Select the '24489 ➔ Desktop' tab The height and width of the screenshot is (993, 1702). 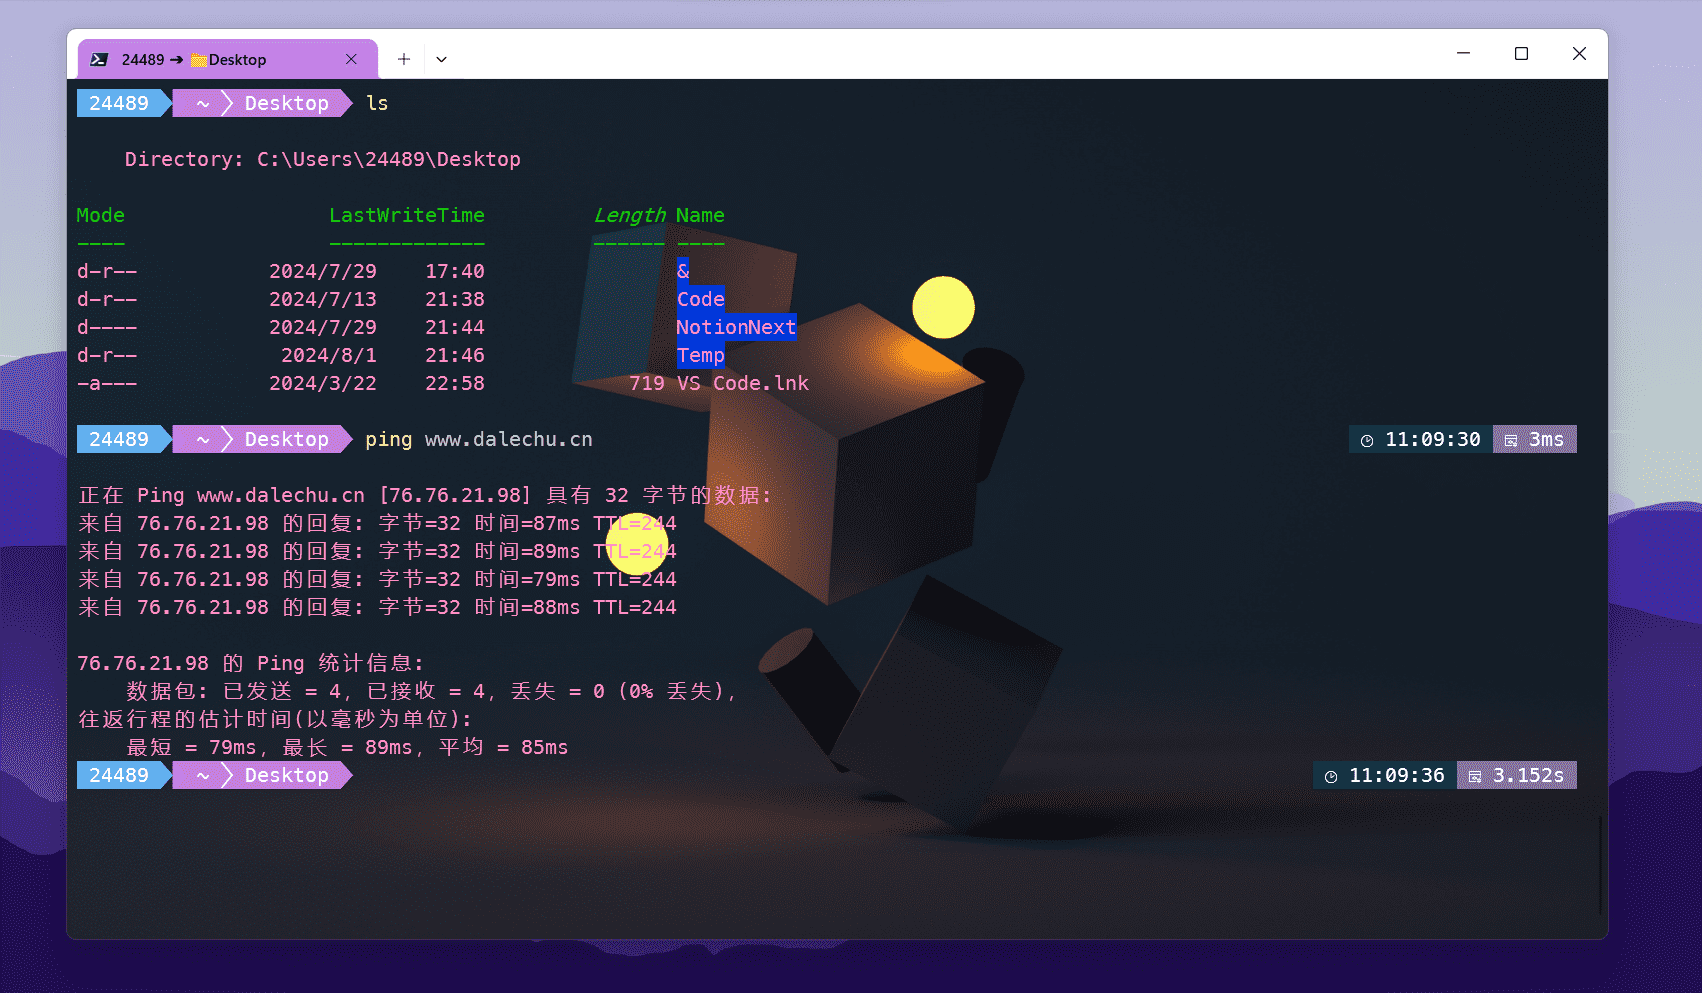point(228,60)
